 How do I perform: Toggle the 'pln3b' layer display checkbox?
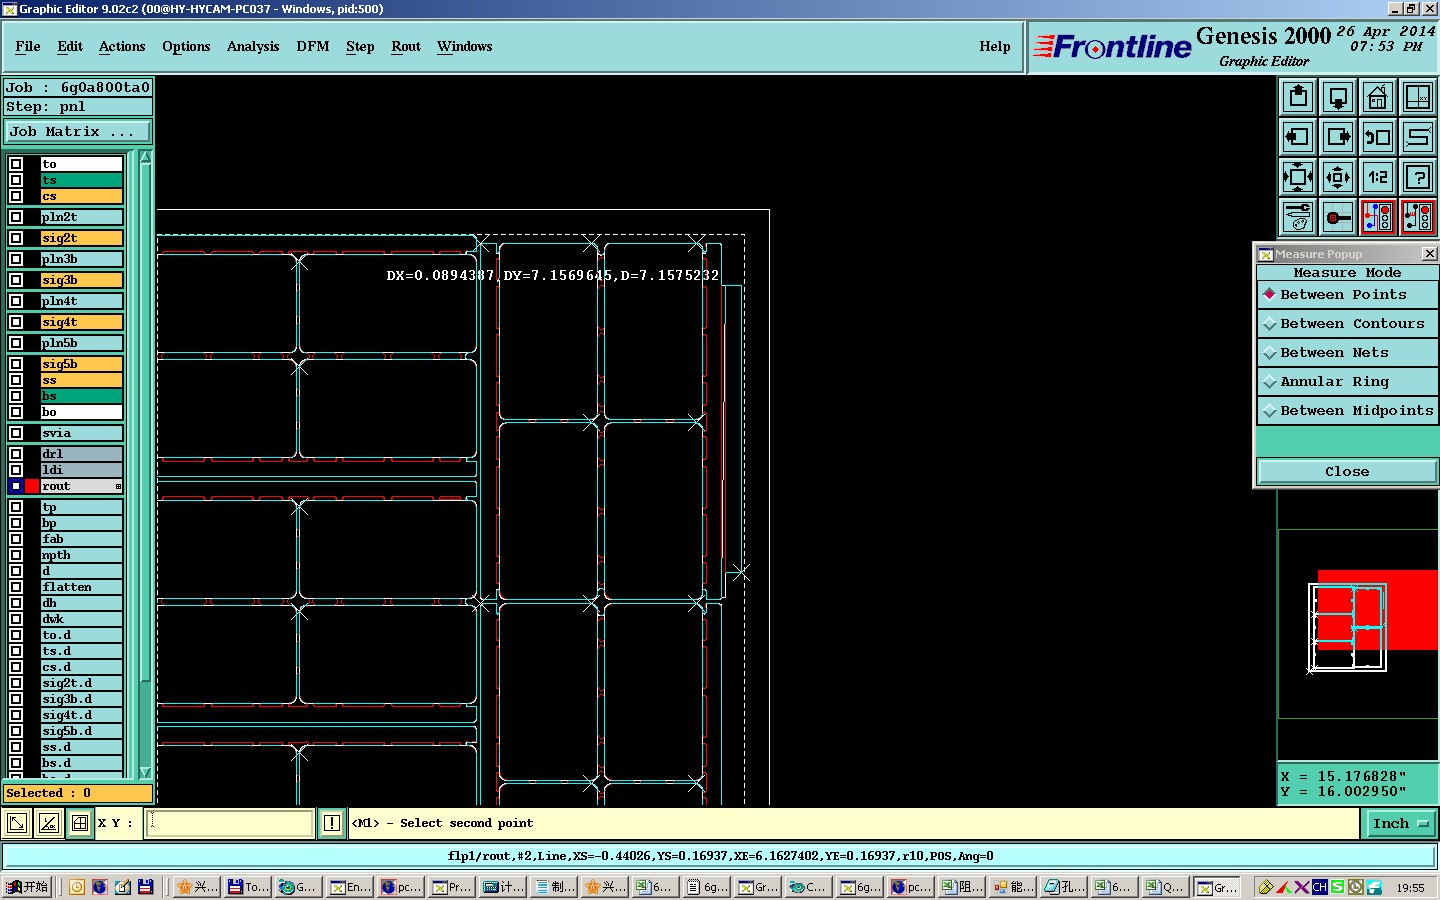pyautogui.click(x=16, y=259)
